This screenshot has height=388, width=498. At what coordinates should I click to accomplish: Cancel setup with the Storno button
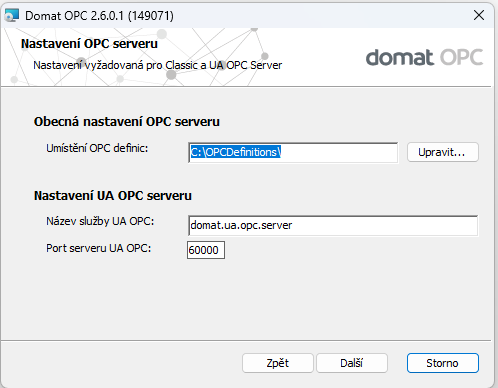coord(443,363)
